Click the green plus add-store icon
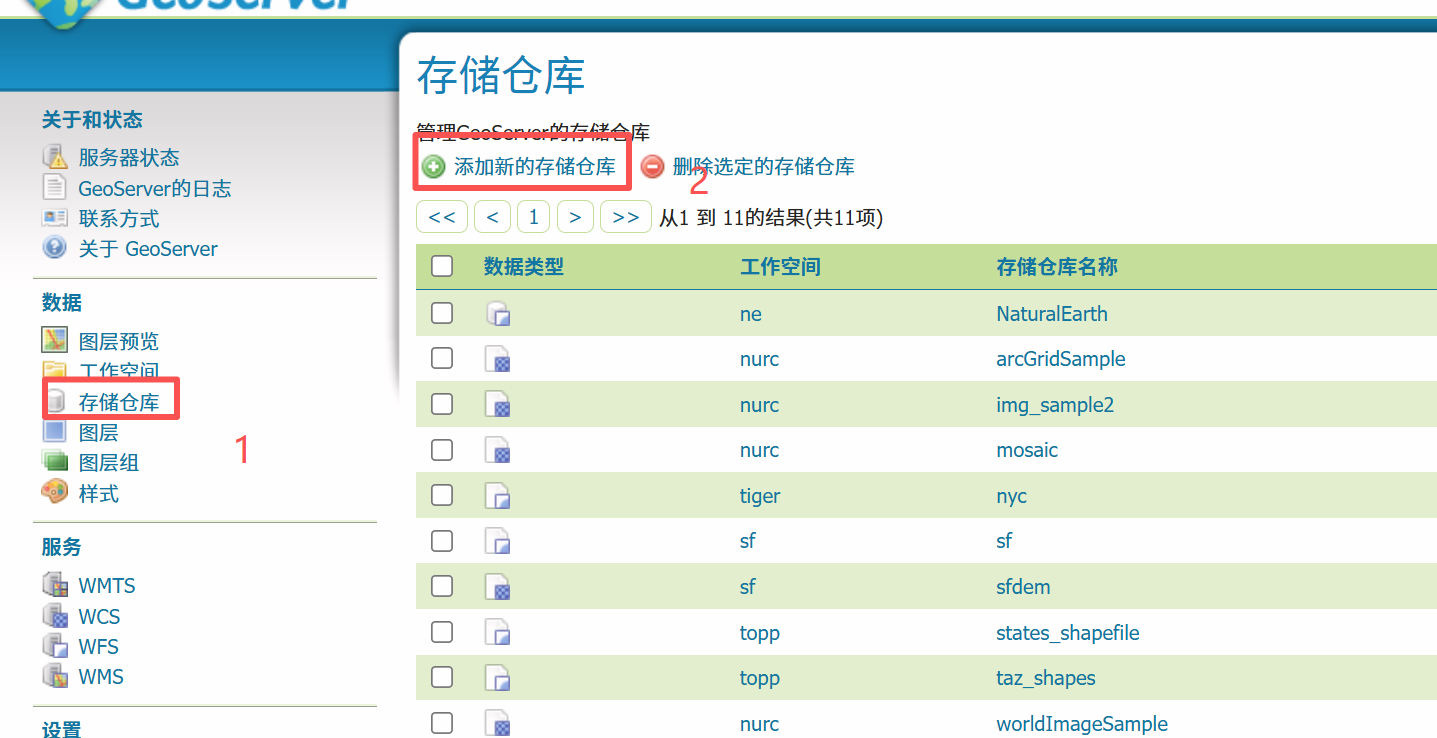Screen dimensions: 1437x738 tap(433, 167)
